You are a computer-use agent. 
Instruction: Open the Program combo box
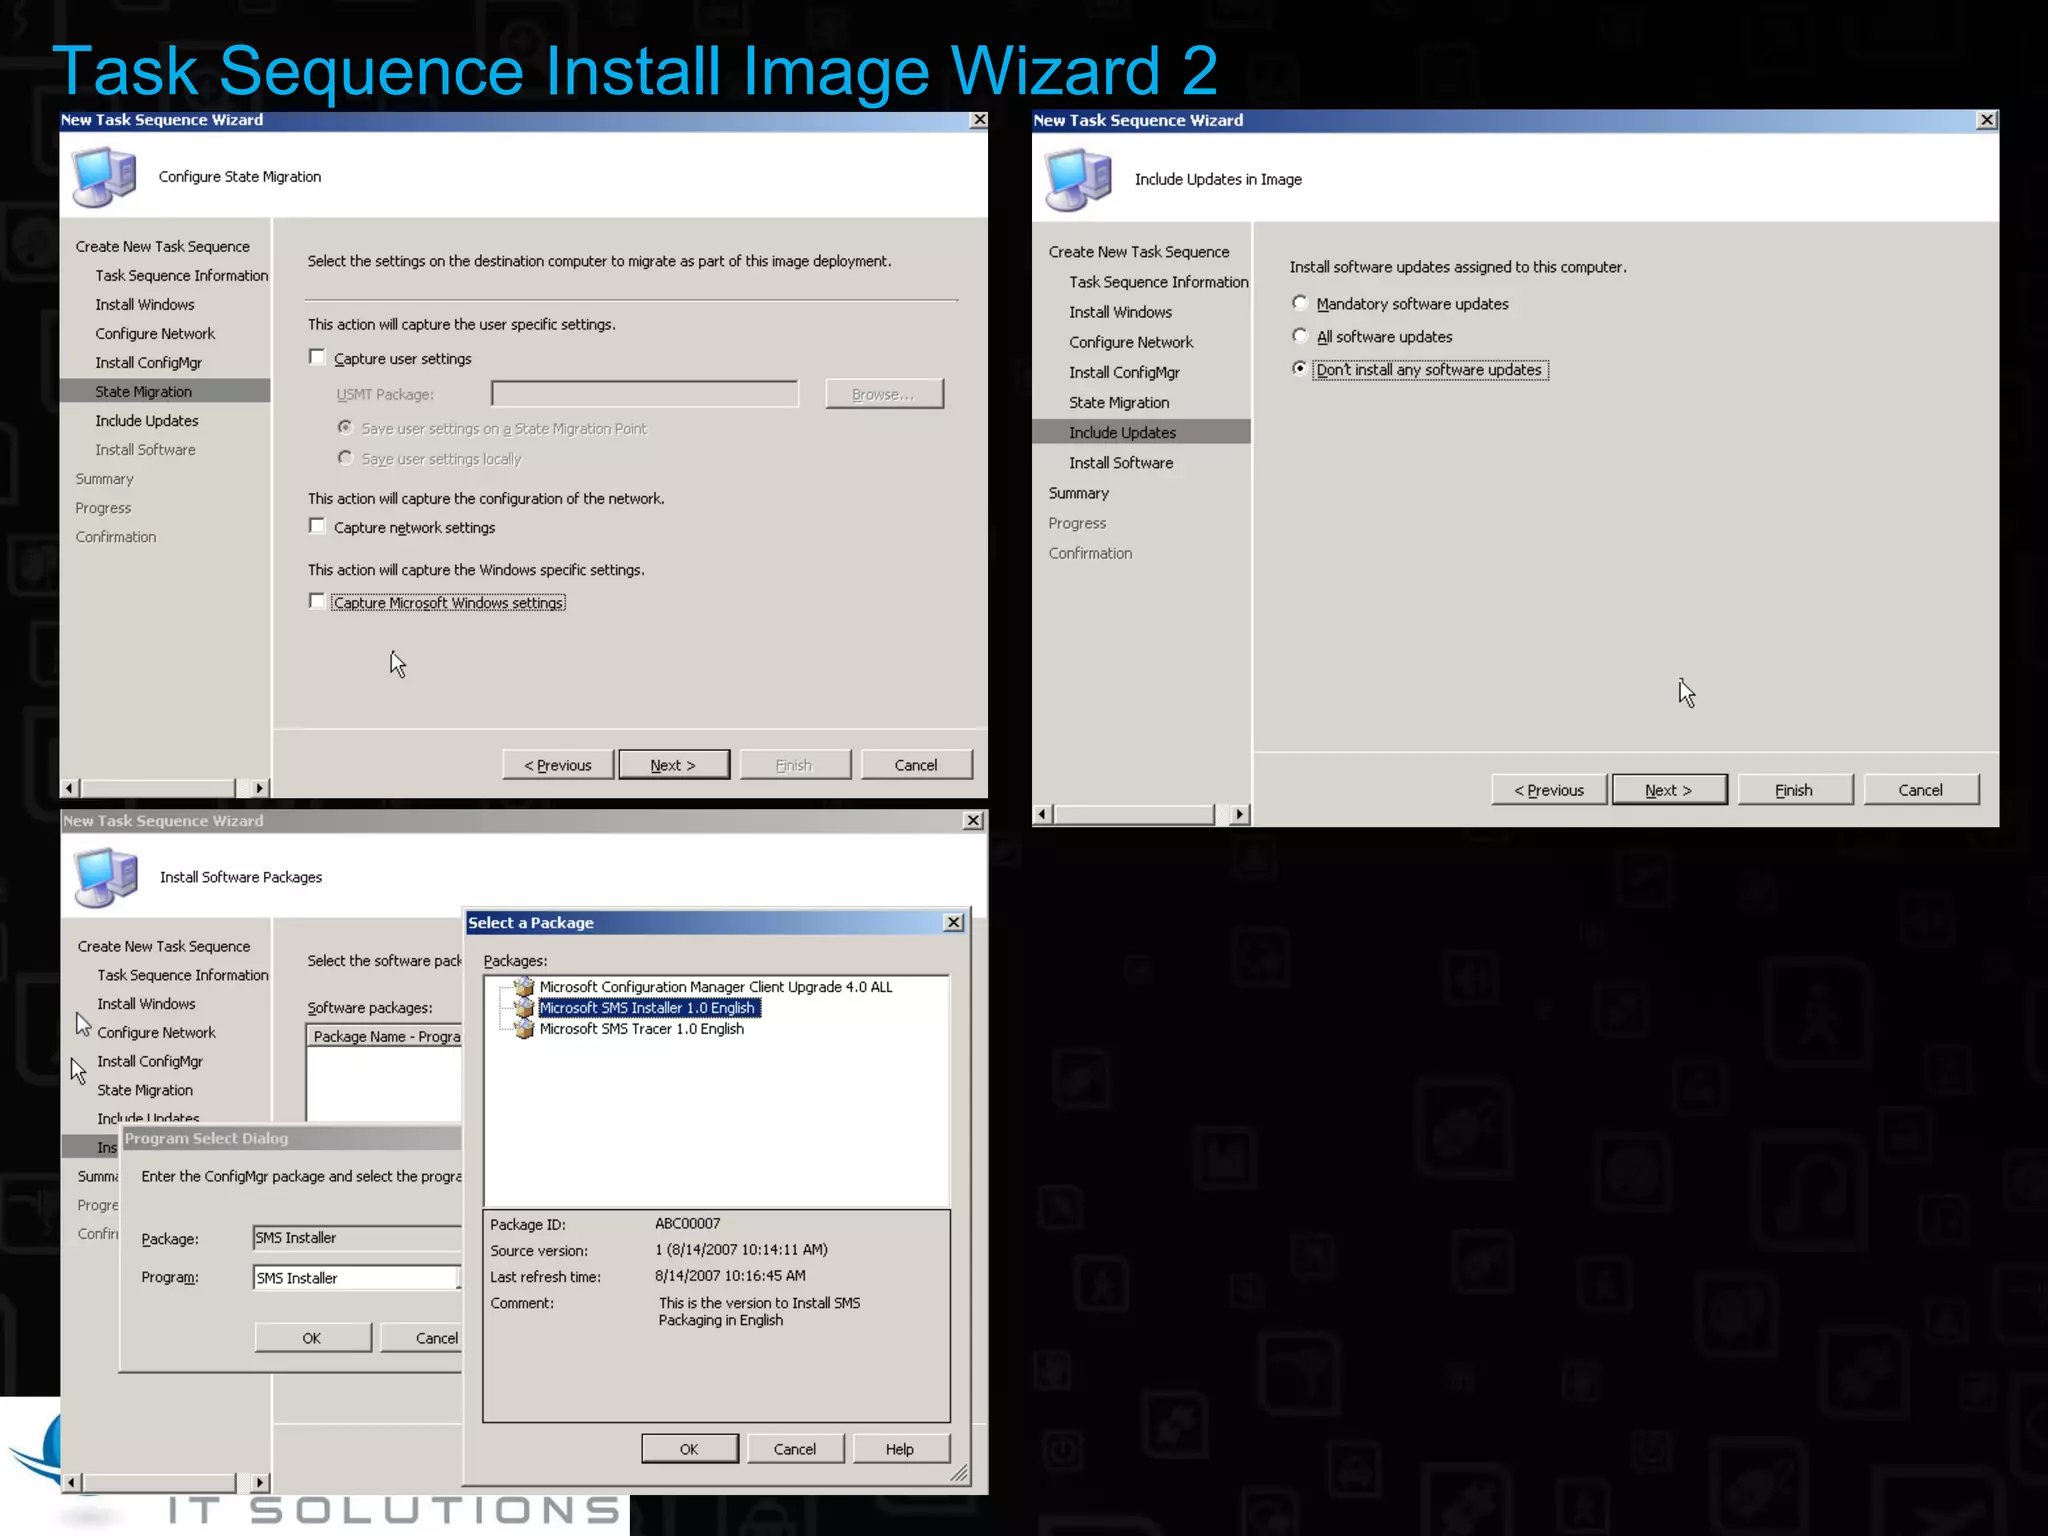click(357, 1278)
